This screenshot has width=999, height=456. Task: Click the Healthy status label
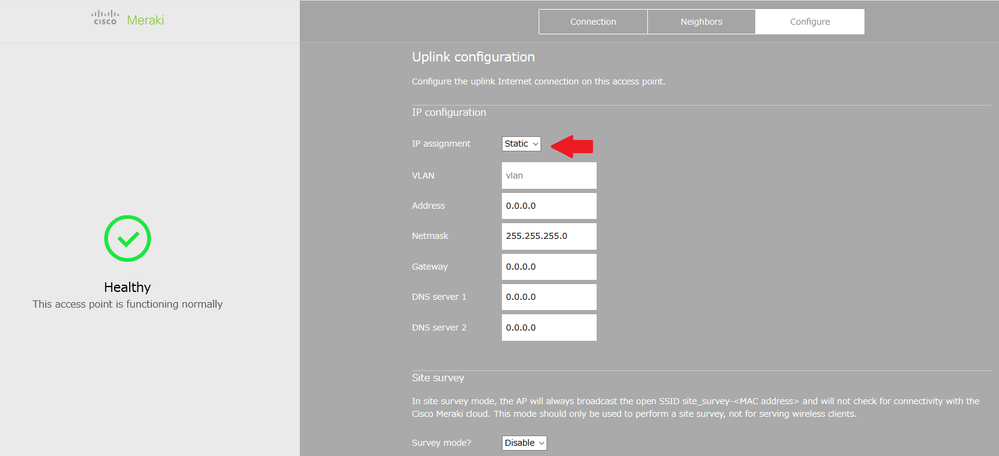pos(127,287)
